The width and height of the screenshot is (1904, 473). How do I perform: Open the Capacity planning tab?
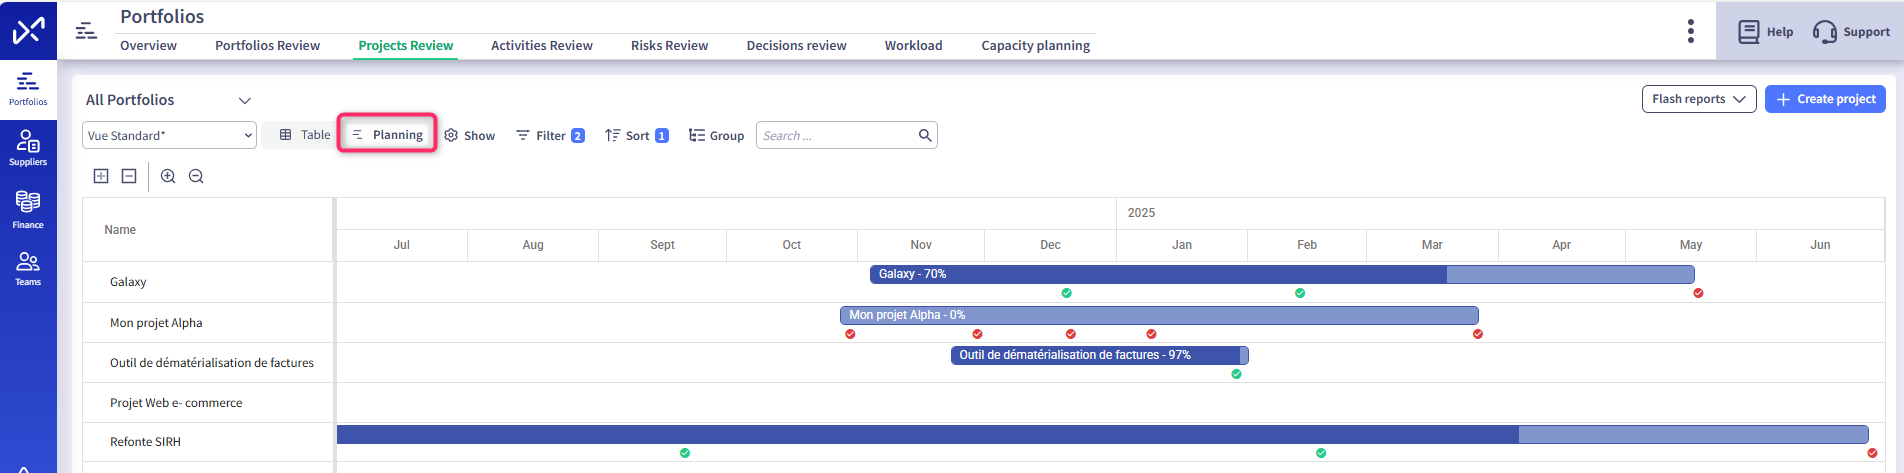[1035, 45]
